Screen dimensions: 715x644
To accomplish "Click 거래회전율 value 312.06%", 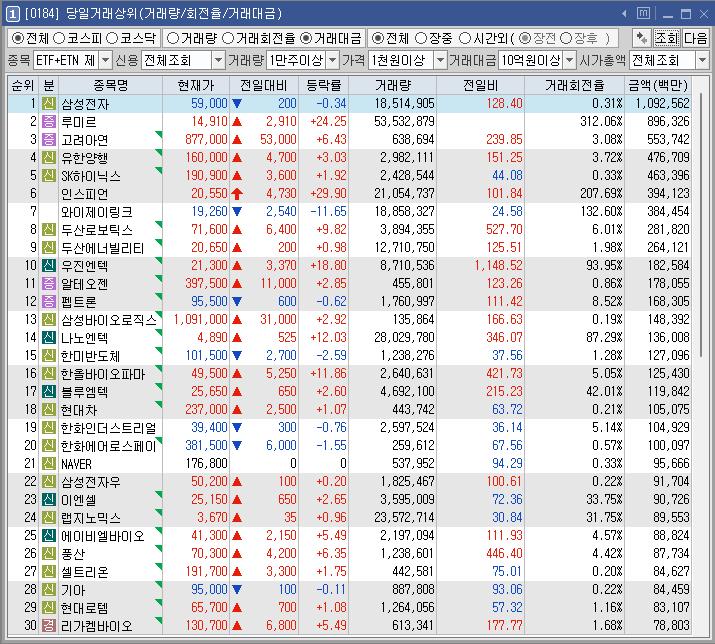I will point(601,122).
